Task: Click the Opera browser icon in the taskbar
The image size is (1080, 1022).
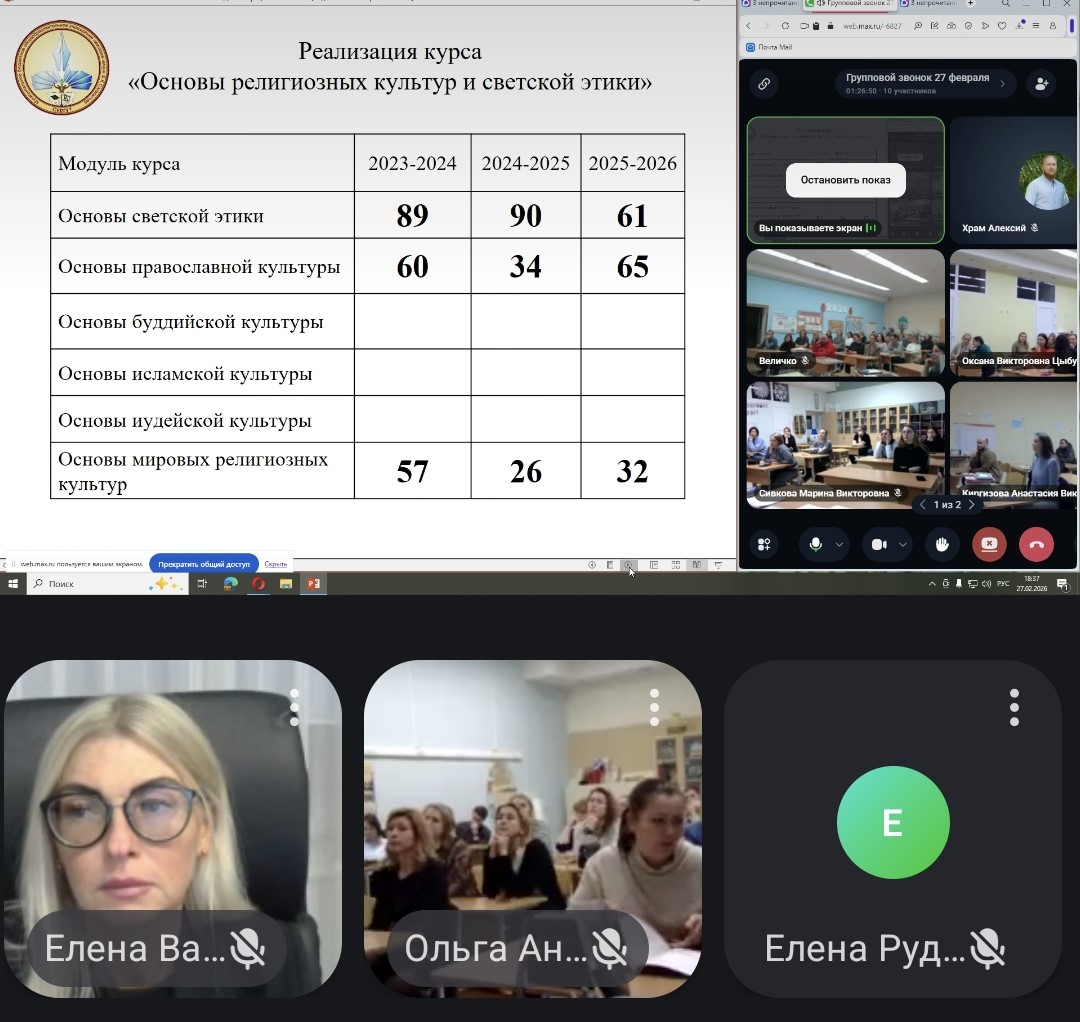Action: click(x=259, y=583)
